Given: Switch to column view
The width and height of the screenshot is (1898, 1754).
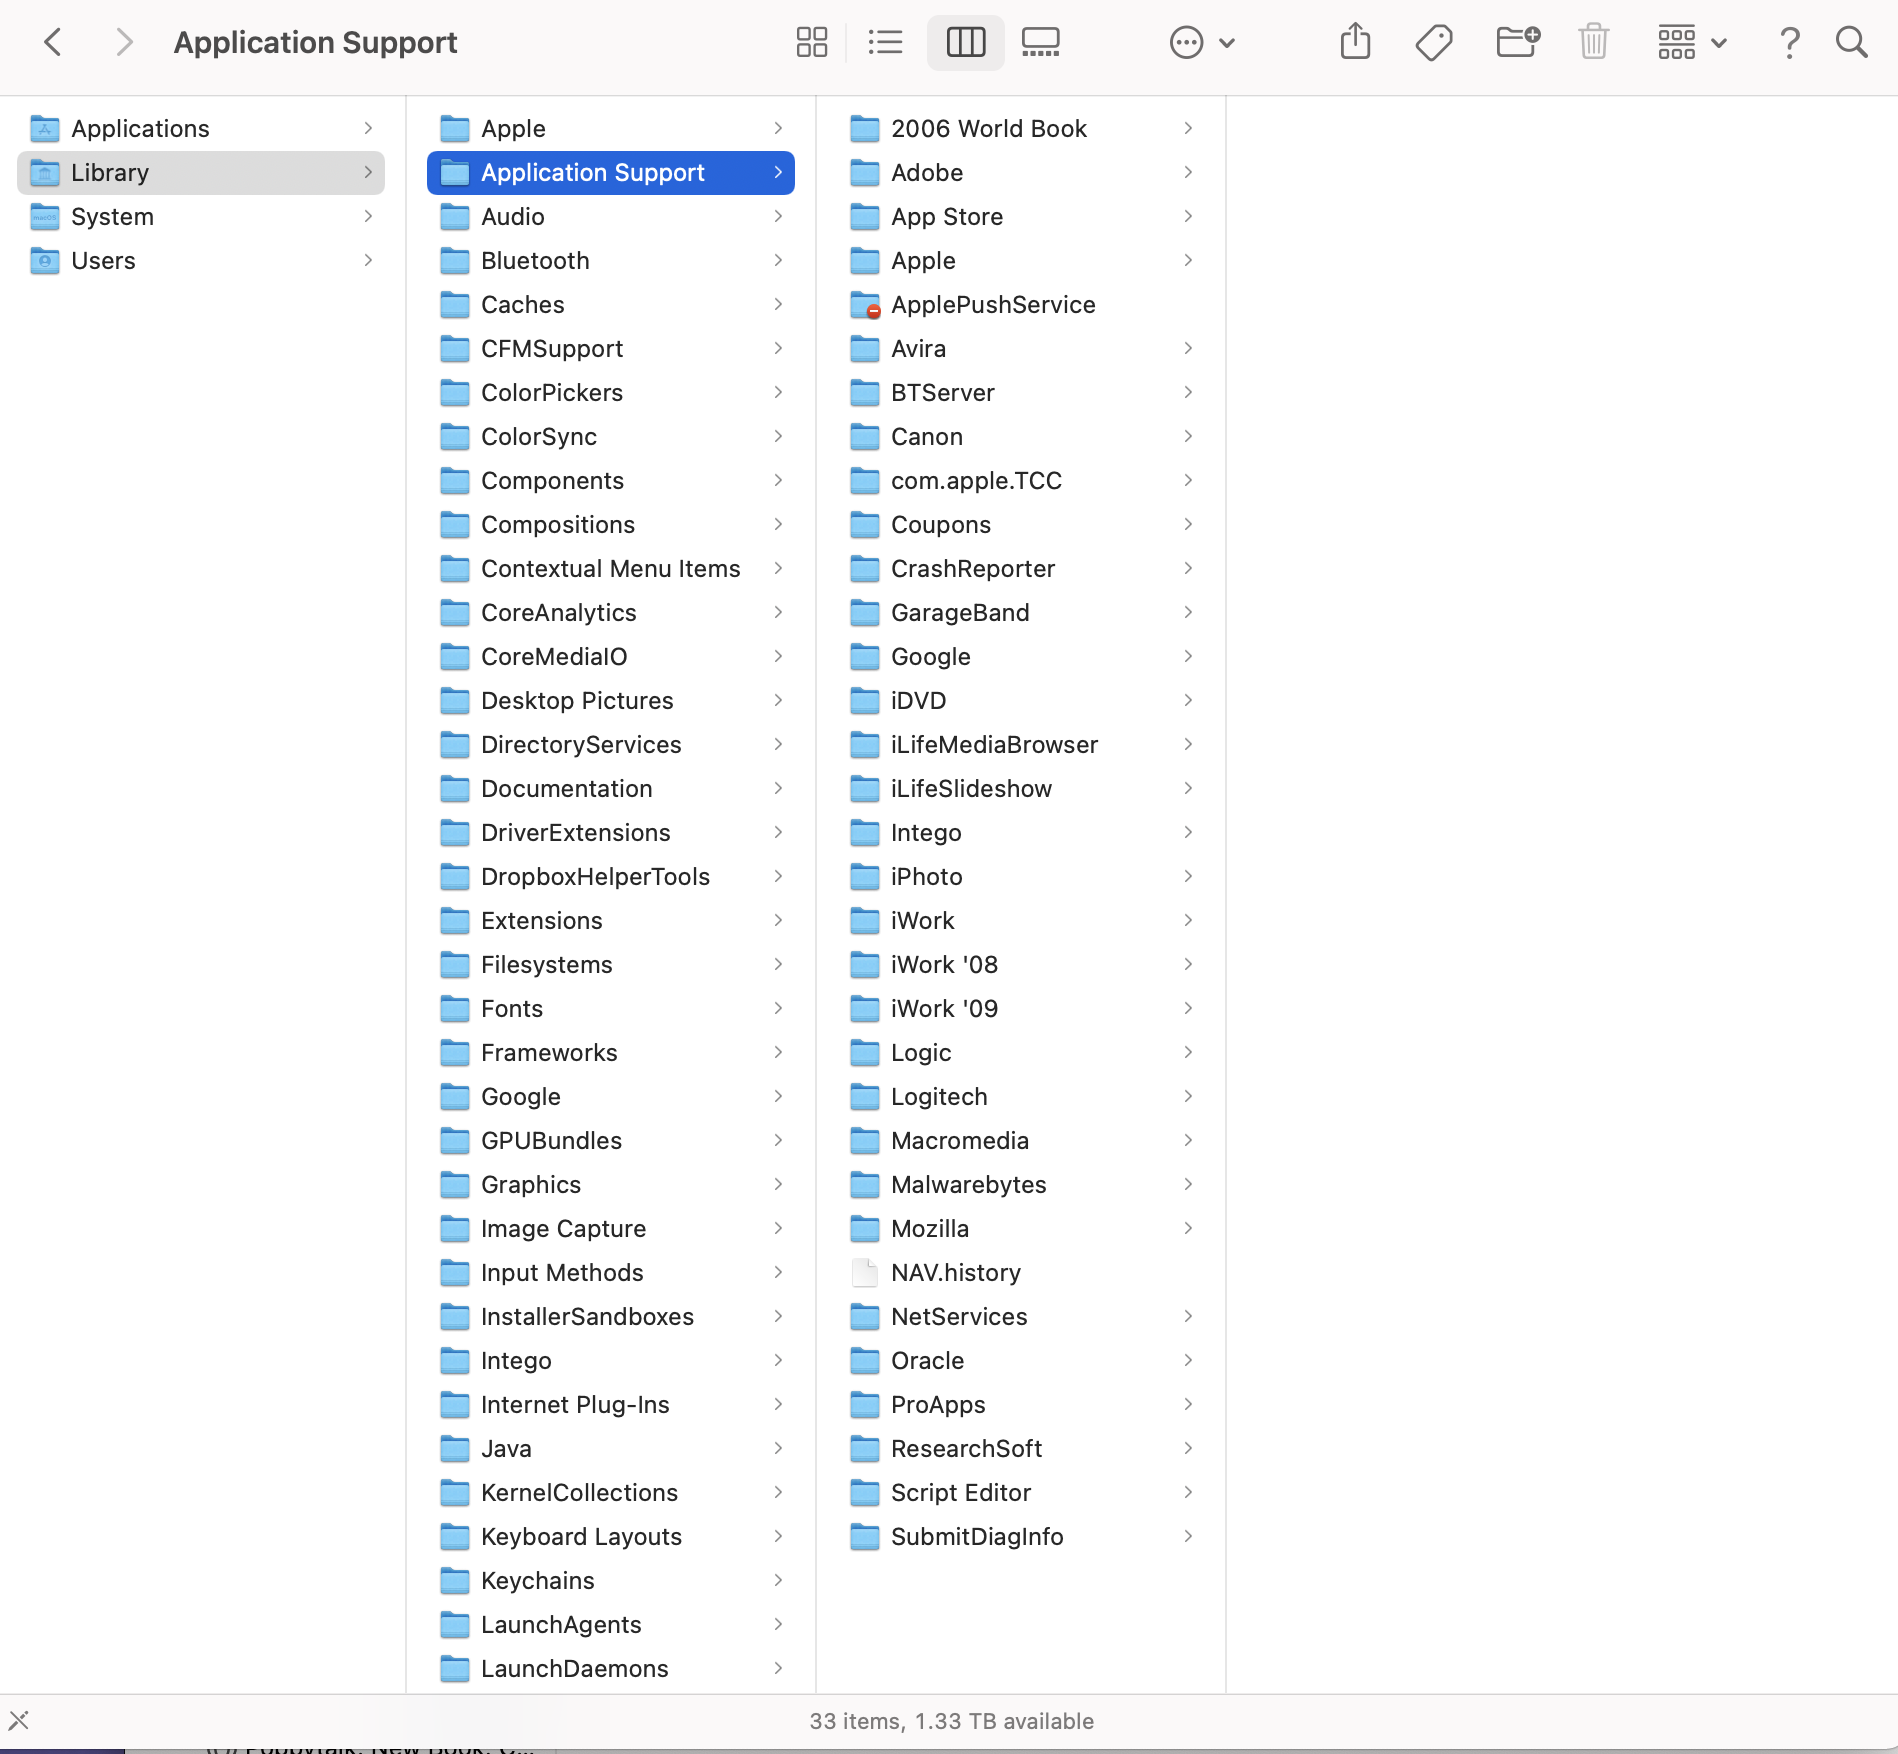Looking at the screenshot, I should (x=965, y=42).
